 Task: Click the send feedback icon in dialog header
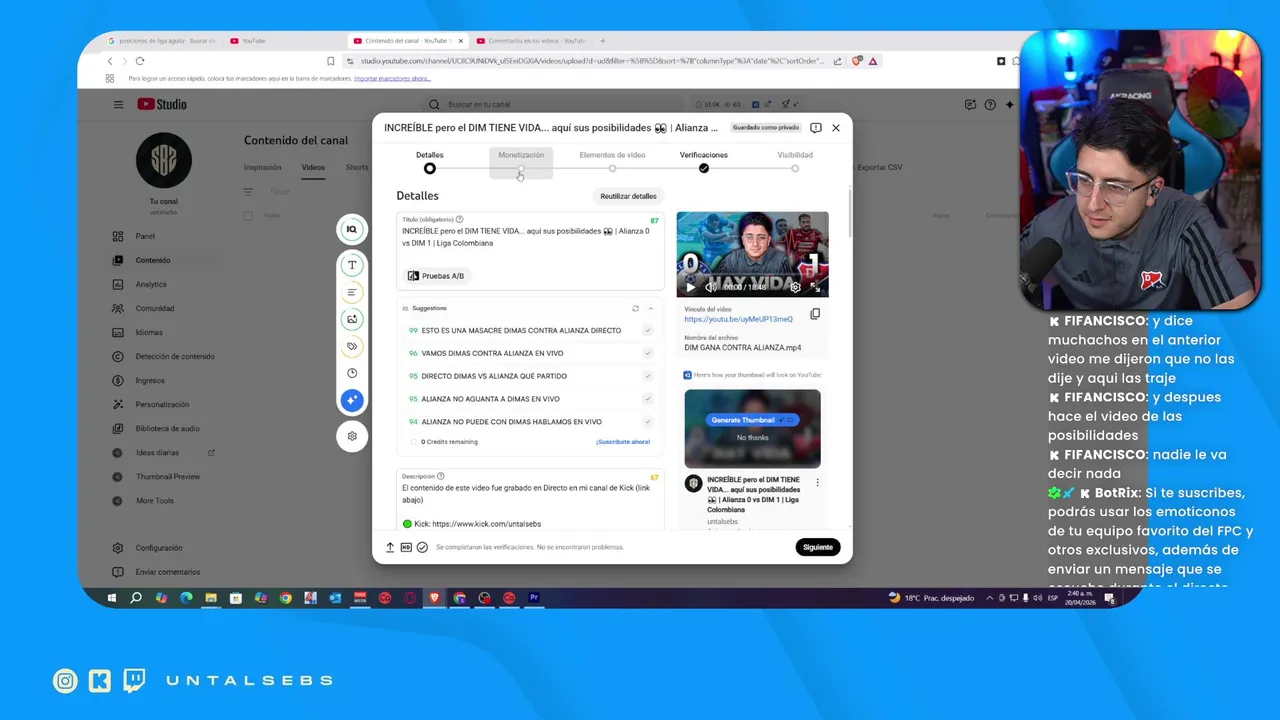point(816,128)
